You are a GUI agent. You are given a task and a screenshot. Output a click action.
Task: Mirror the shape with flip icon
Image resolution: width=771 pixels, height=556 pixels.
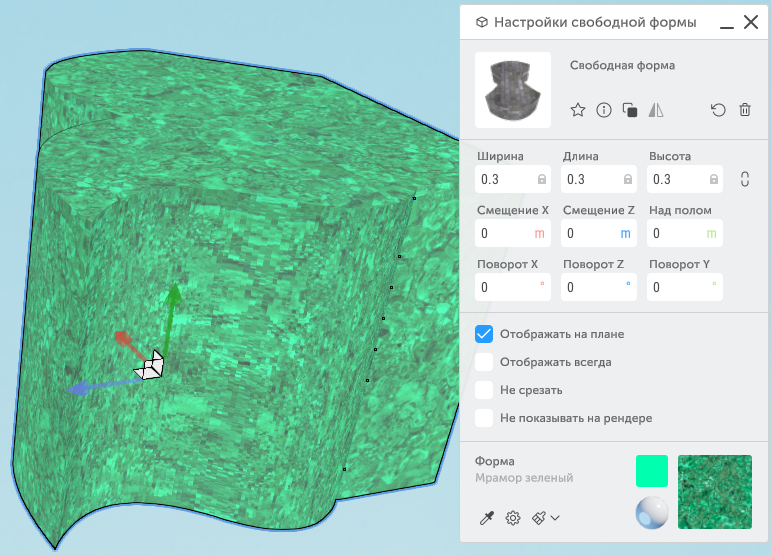click(x=656, y=110)
